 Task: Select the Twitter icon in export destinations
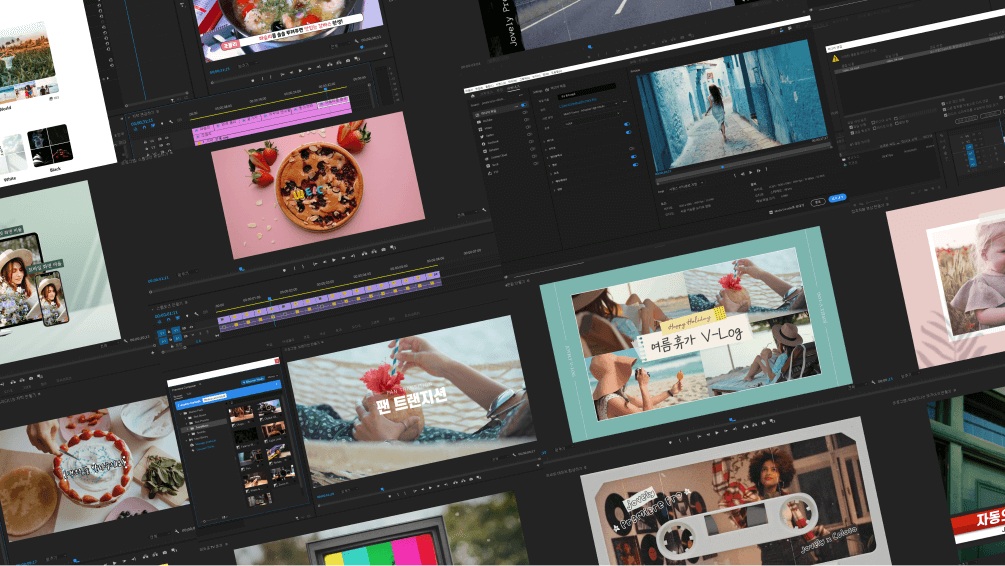tap(482, 137)
